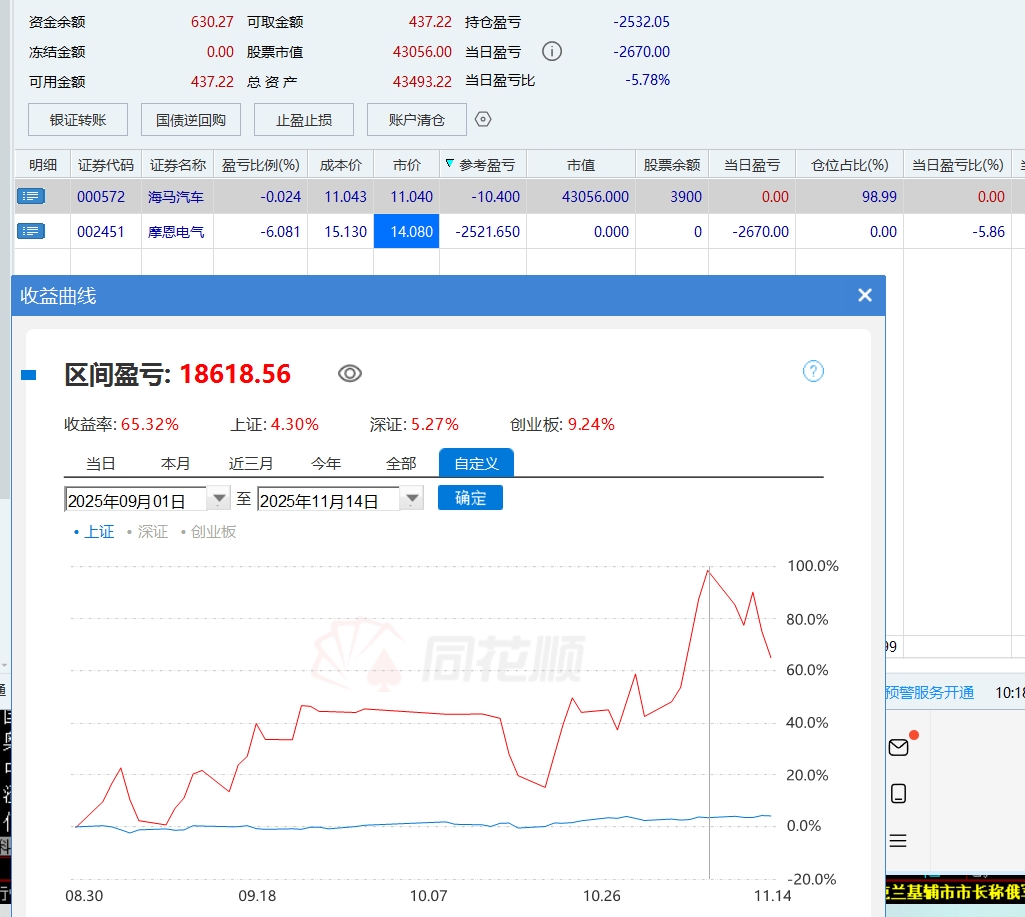This screenshot has width=1025, height=917.
Task: Click the 国债逆回购 button
Action: click(191, 120)
